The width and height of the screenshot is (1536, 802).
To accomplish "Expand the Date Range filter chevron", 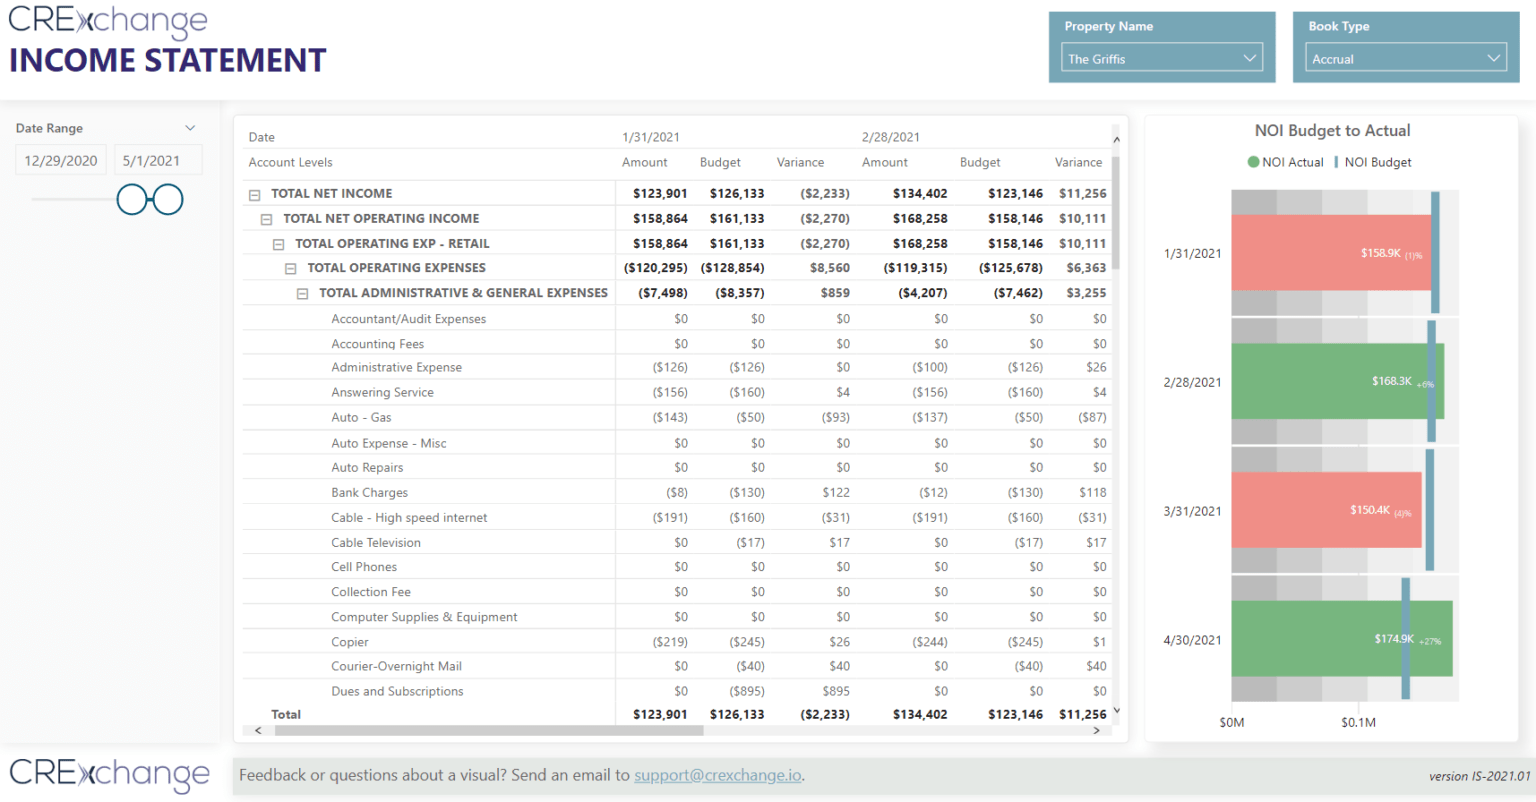I will [x=191, y=127].
